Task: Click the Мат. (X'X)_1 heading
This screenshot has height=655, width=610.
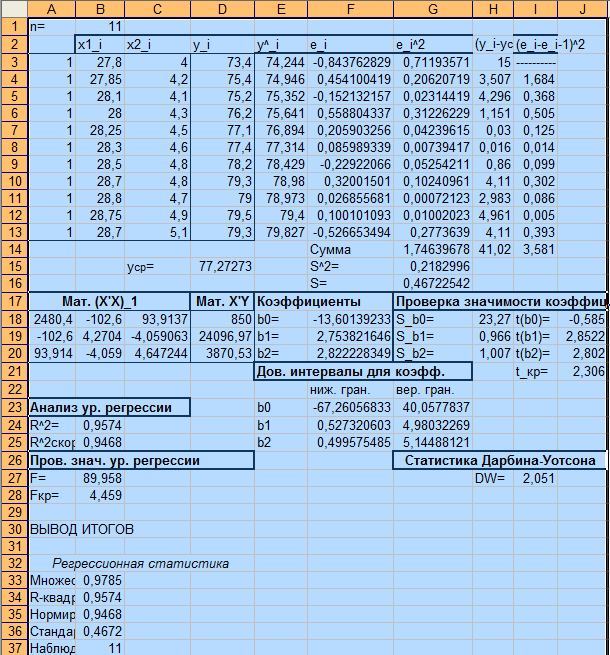Action: tap(109, 302)
